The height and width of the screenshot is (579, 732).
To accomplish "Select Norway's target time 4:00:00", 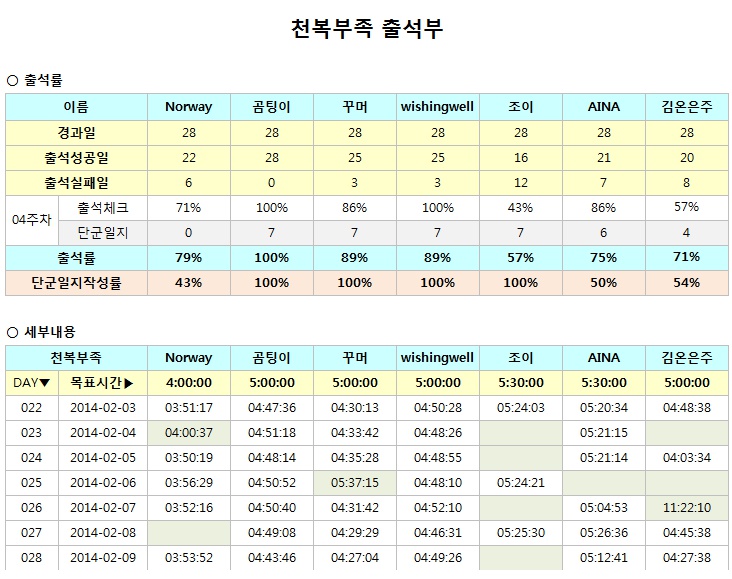I will tap(189, 383).
